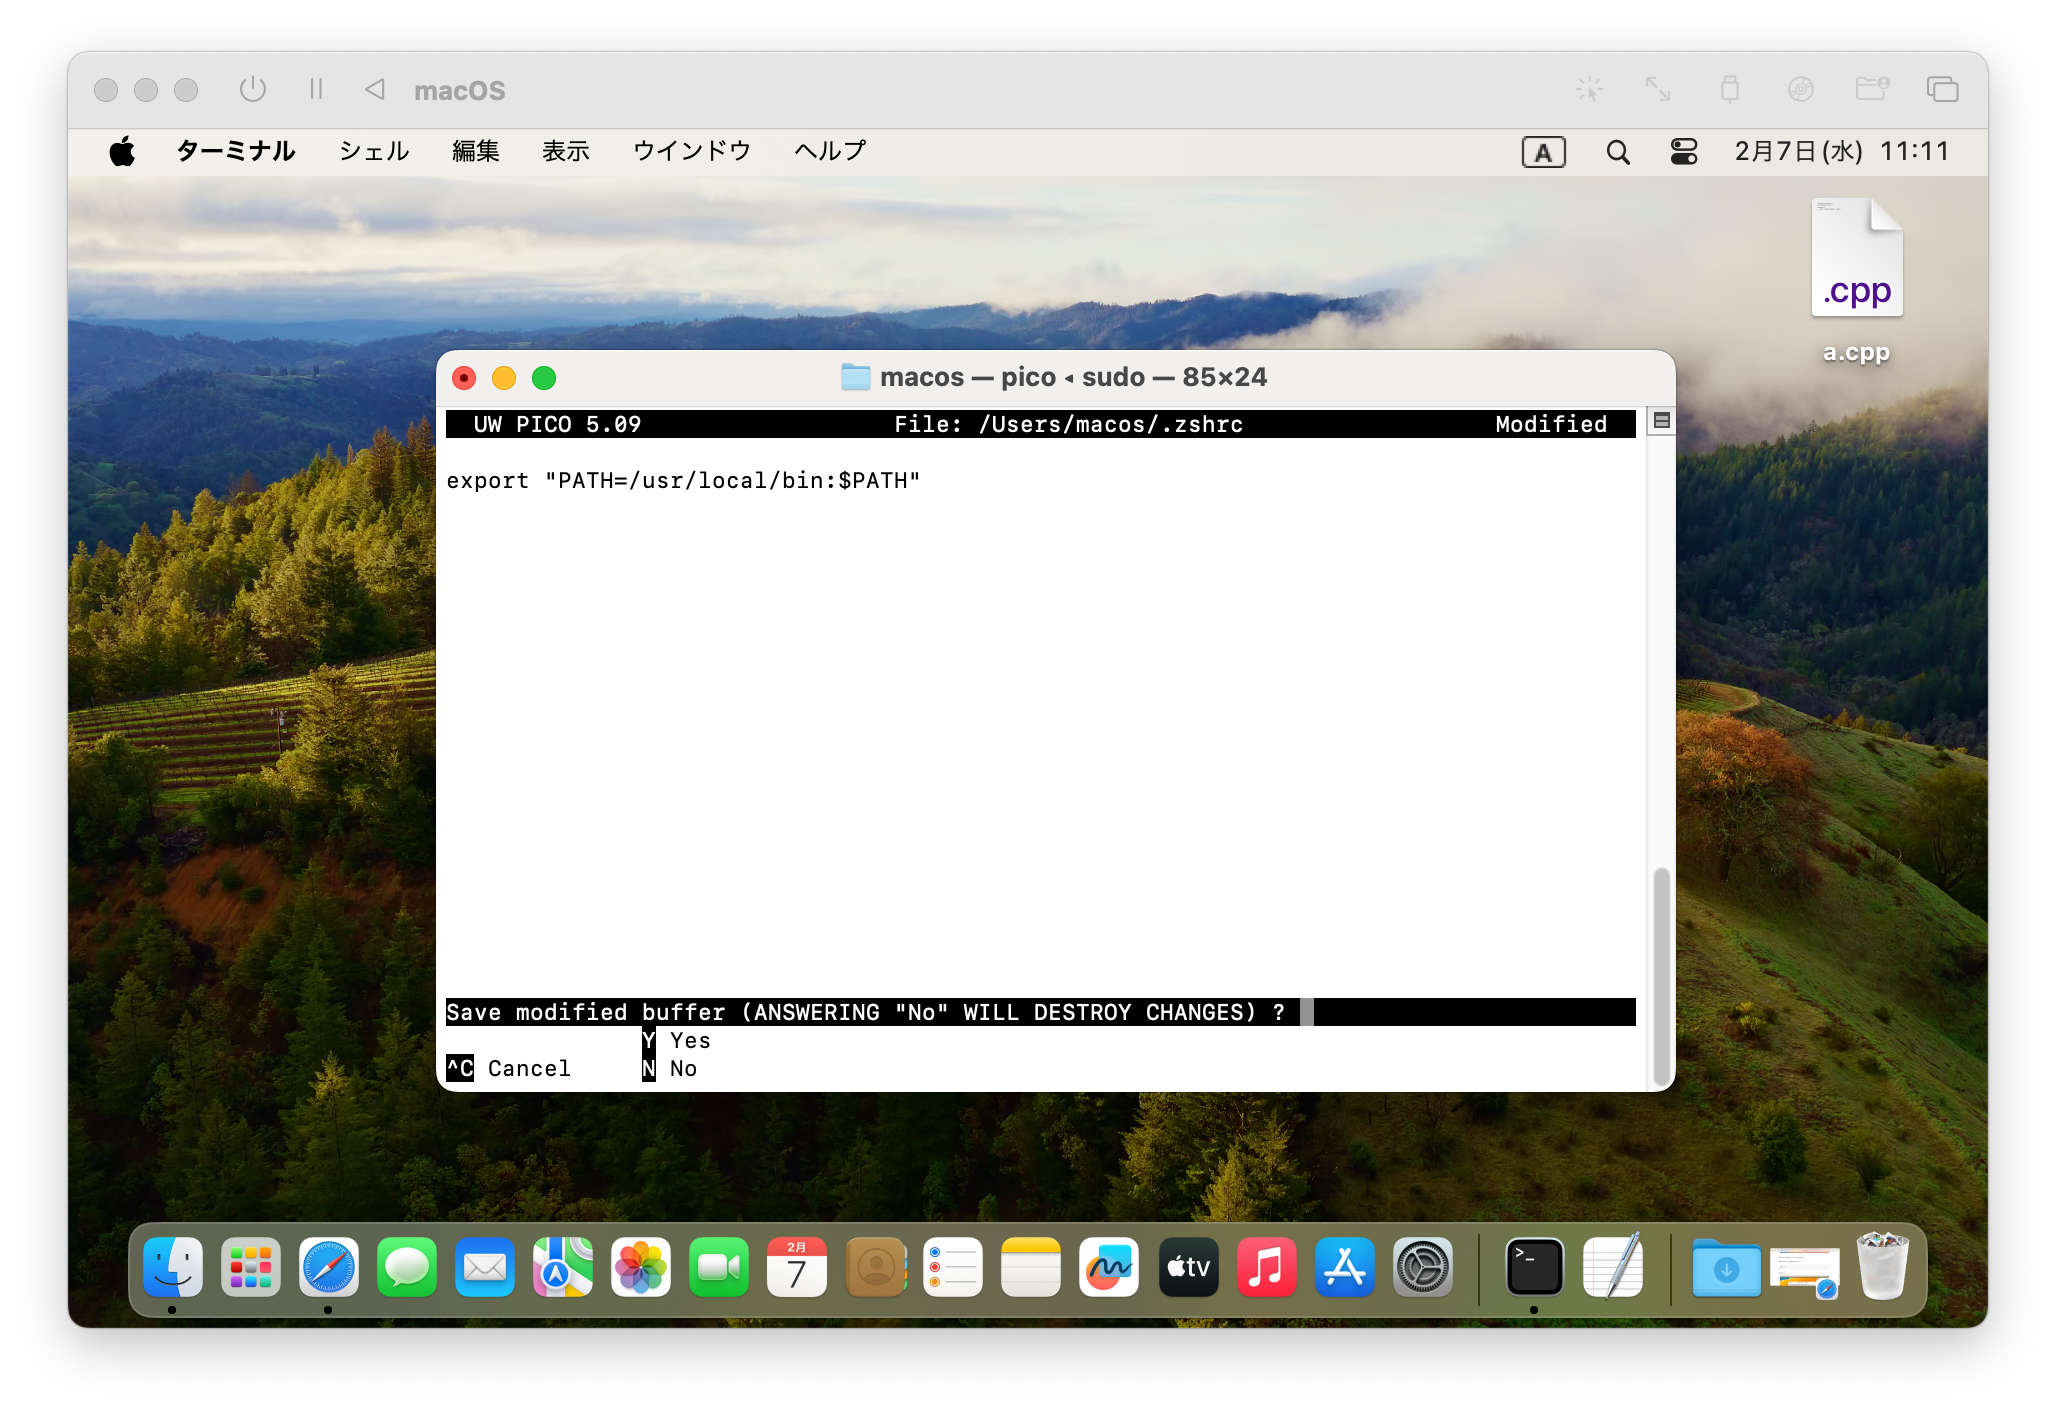This screenshot has width=2056, height=1412.
Task: Open the Spotlight search magnifier
Action: pyautogui.click(x=1618, y=152)
